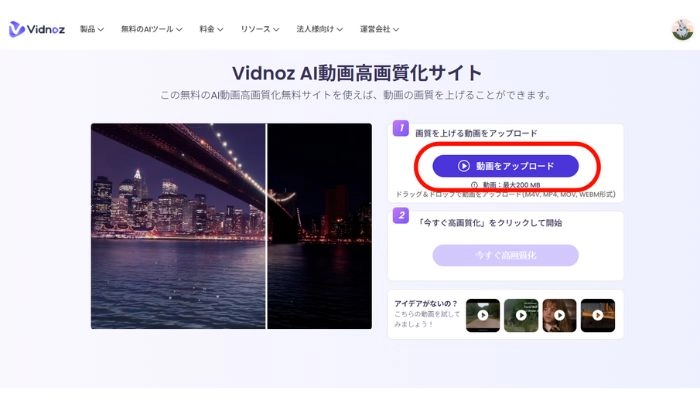
Task: Open the 料金 menu
Action: (x=211, y=29)
